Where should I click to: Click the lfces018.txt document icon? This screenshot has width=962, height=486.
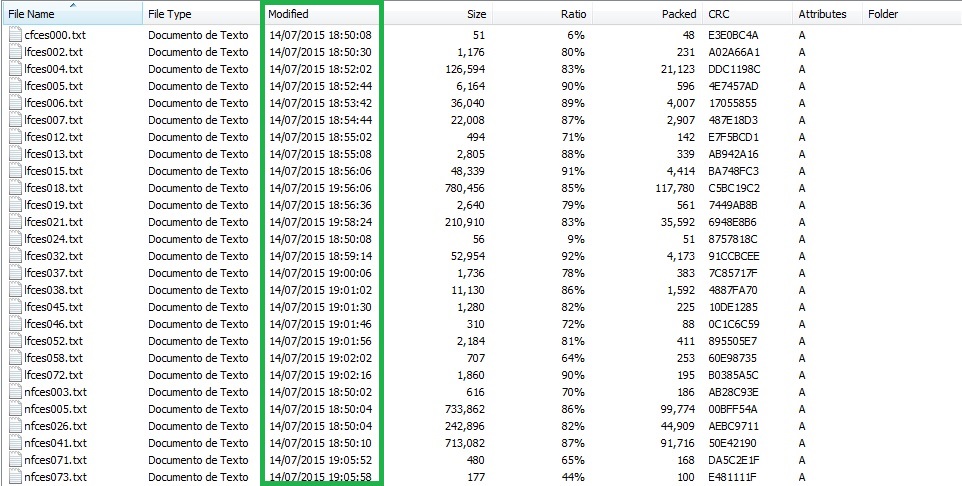[x=15, y=188]
